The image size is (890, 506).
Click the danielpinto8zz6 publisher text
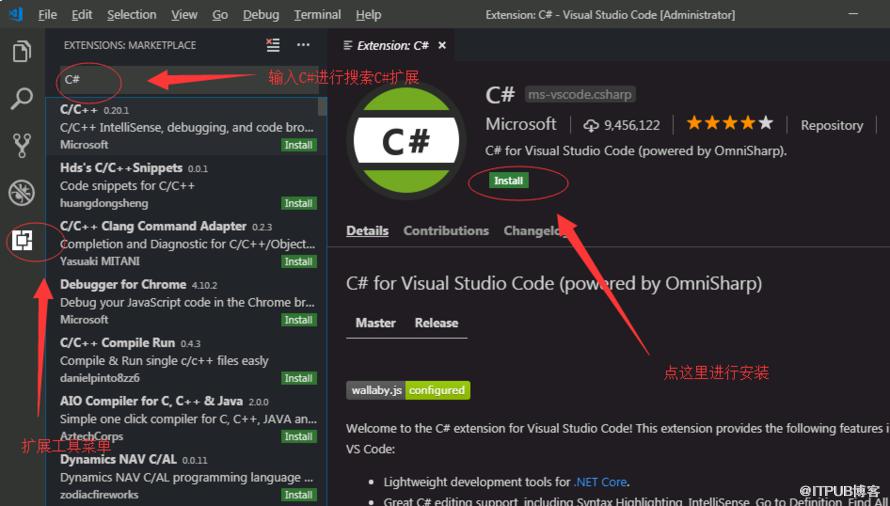[x=100, y=378]
